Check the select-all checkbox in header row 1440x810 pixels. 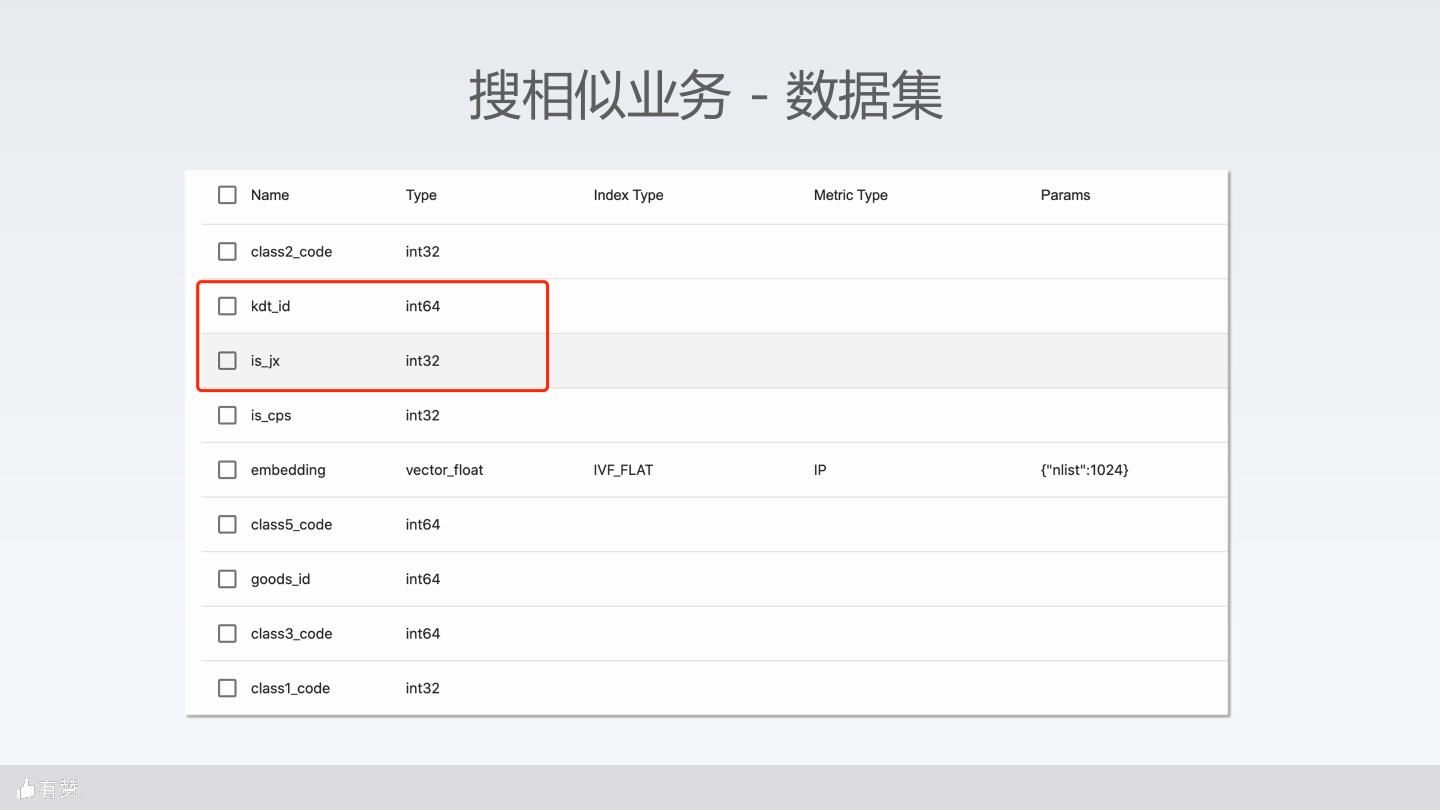click(227, 195)
